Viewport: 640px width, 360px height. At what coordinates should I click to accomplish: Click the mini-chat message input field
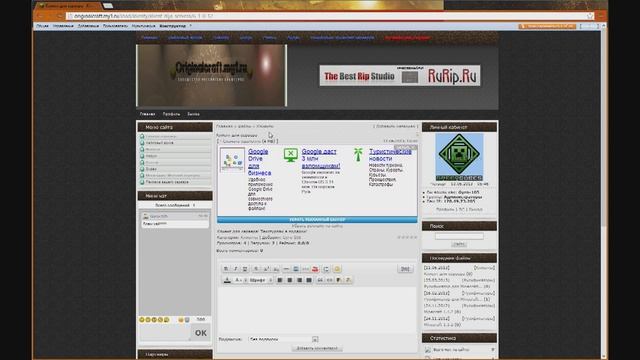[x=165, y=333]
